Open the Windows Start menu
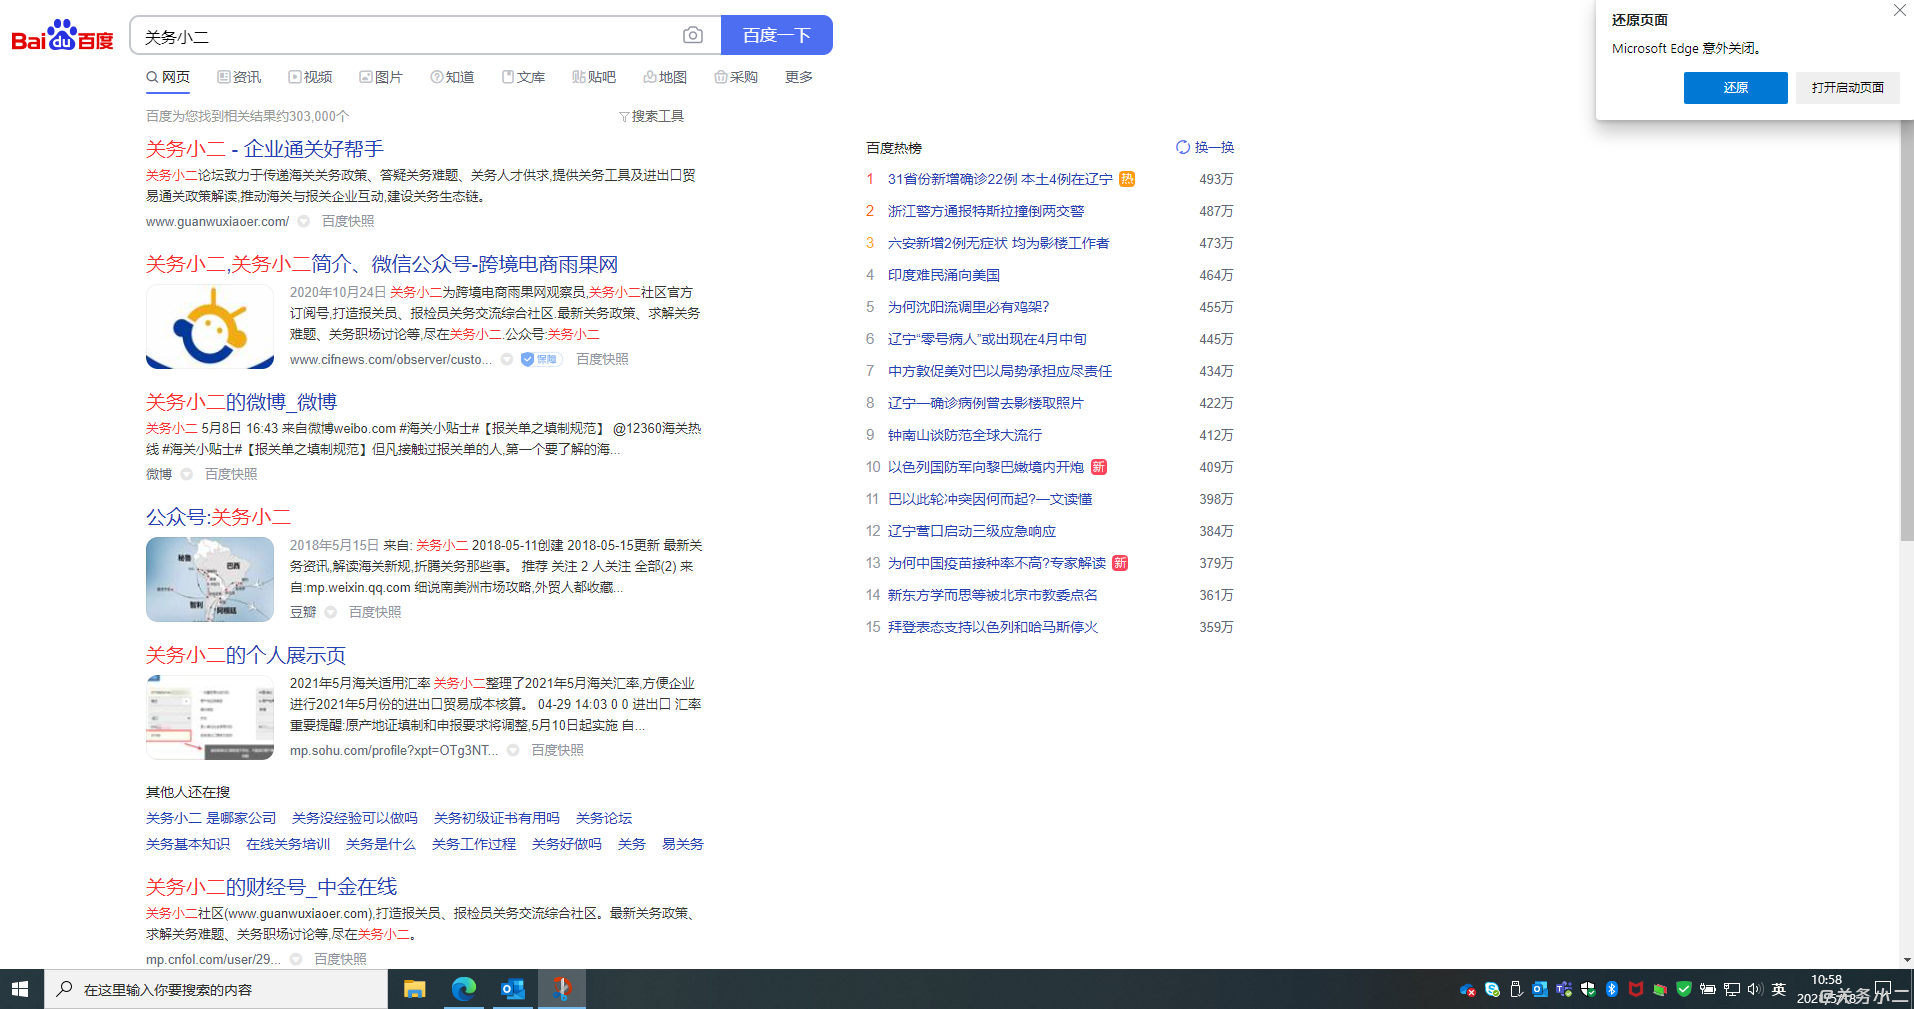This screenshot has width=1914, height=1009. coord(20,989)
